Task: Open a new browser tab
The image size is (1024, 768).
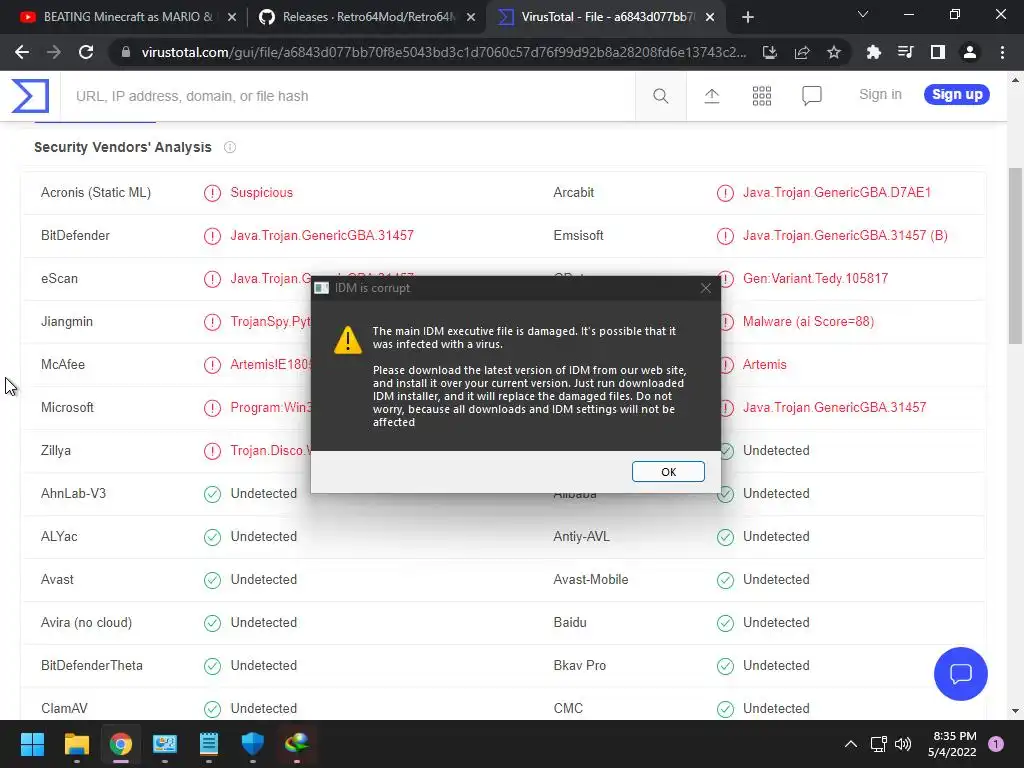Action: (x=748, y=18)
